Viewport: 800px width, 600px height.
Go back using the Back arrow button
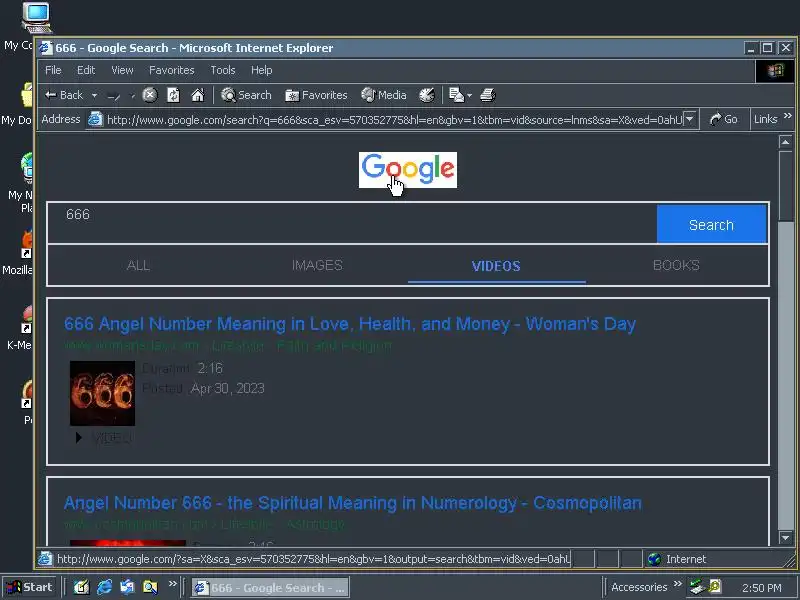(64, 95)
